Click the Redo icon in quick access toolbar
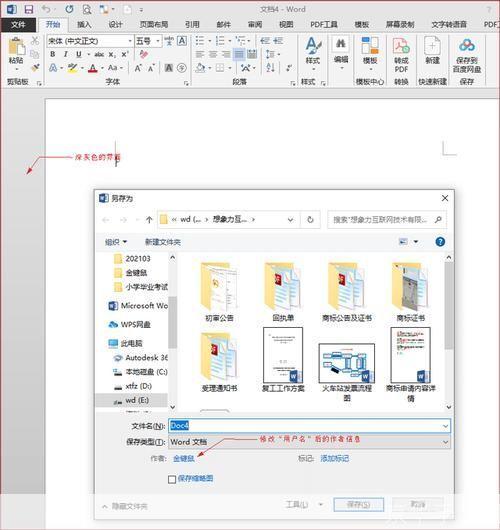Screen dimensions: 500x530 pyautogui.click(x=69, y=9)
